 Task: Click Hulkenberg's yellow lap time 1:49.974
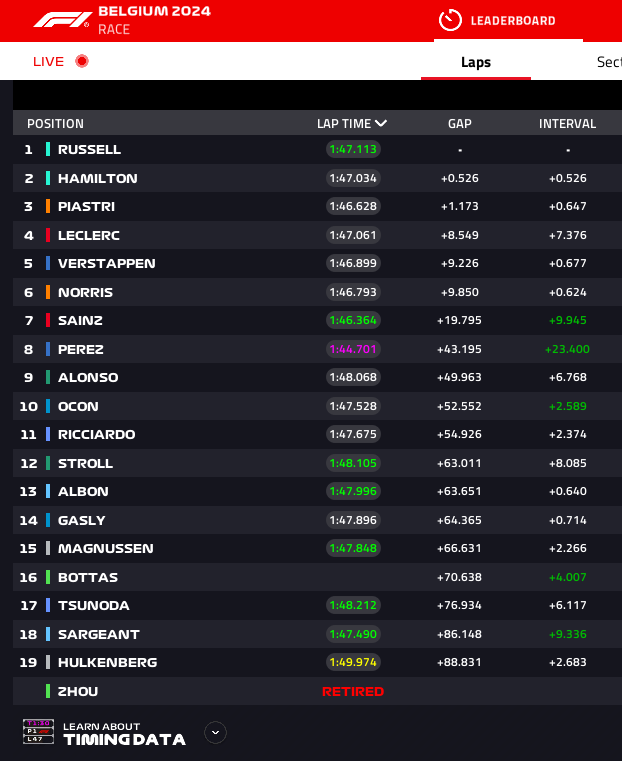click(353, 662)
